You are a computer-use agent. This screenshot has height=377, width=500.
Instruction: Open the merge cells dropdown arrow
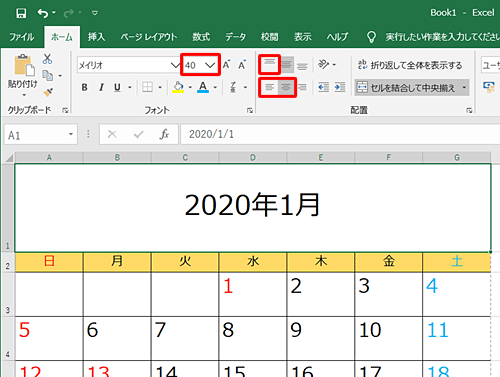[464, 87]
